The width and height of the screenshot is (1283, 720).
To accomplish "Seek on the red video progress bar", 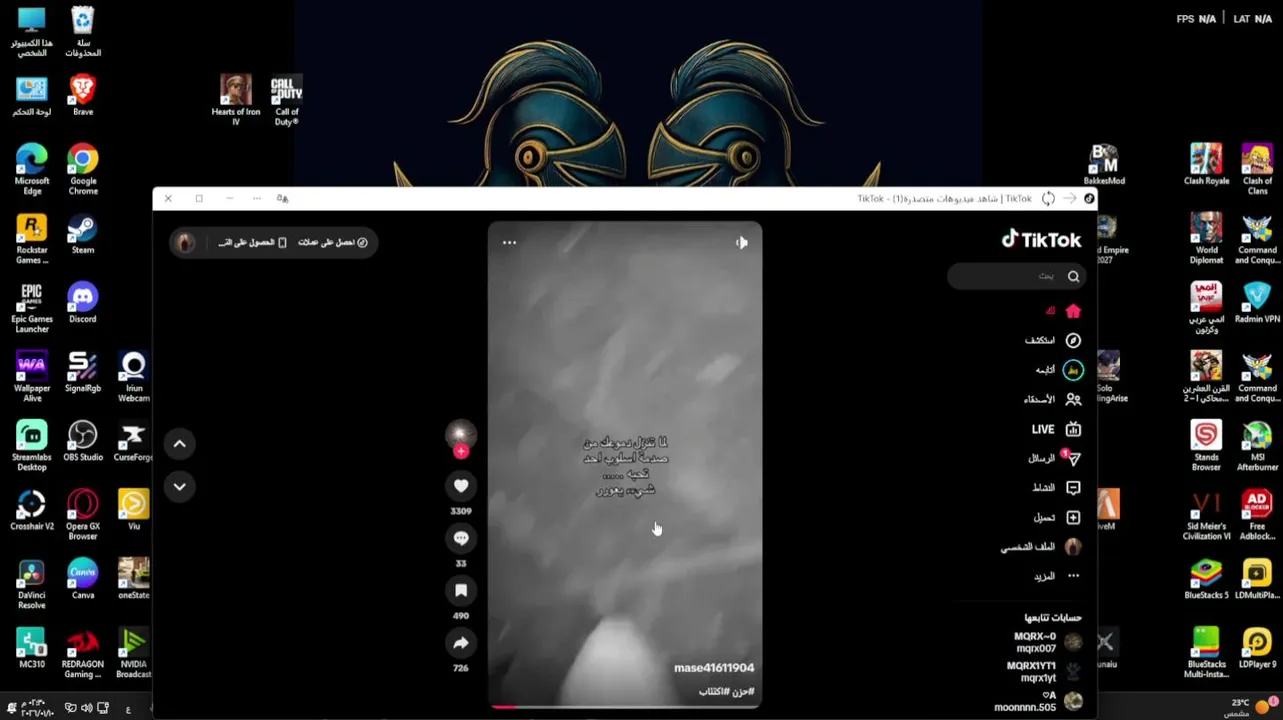I will 625,707.
